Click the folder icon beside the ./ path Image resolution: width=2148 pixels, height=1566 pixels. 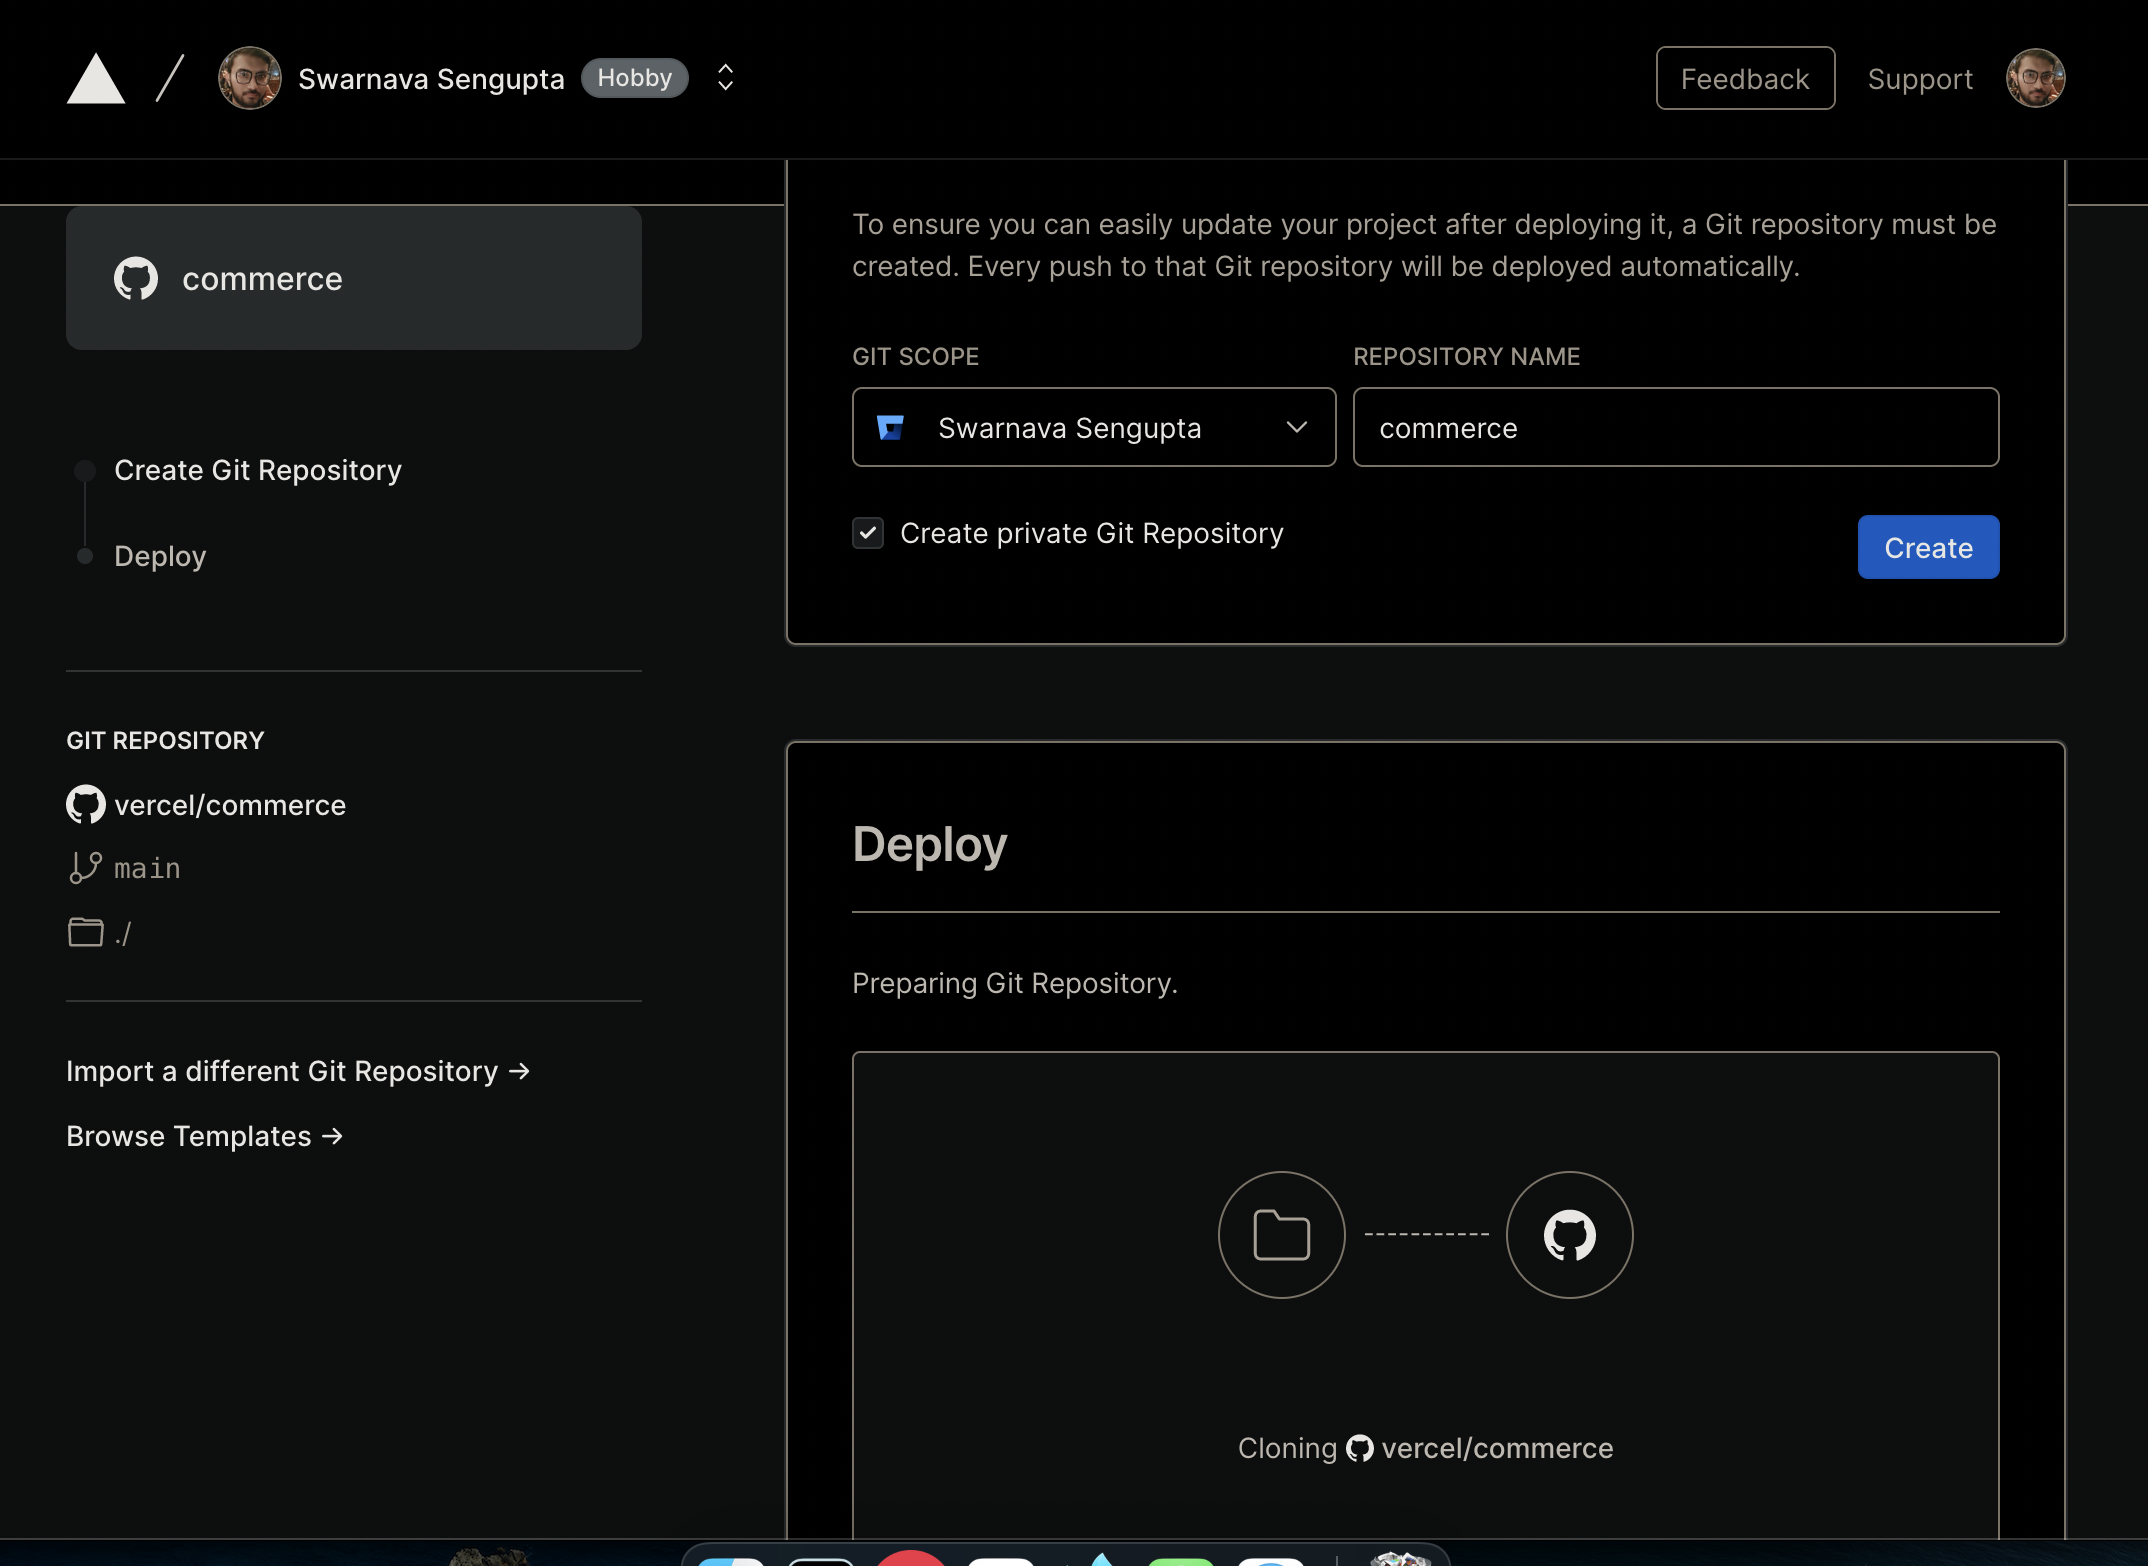85,931
